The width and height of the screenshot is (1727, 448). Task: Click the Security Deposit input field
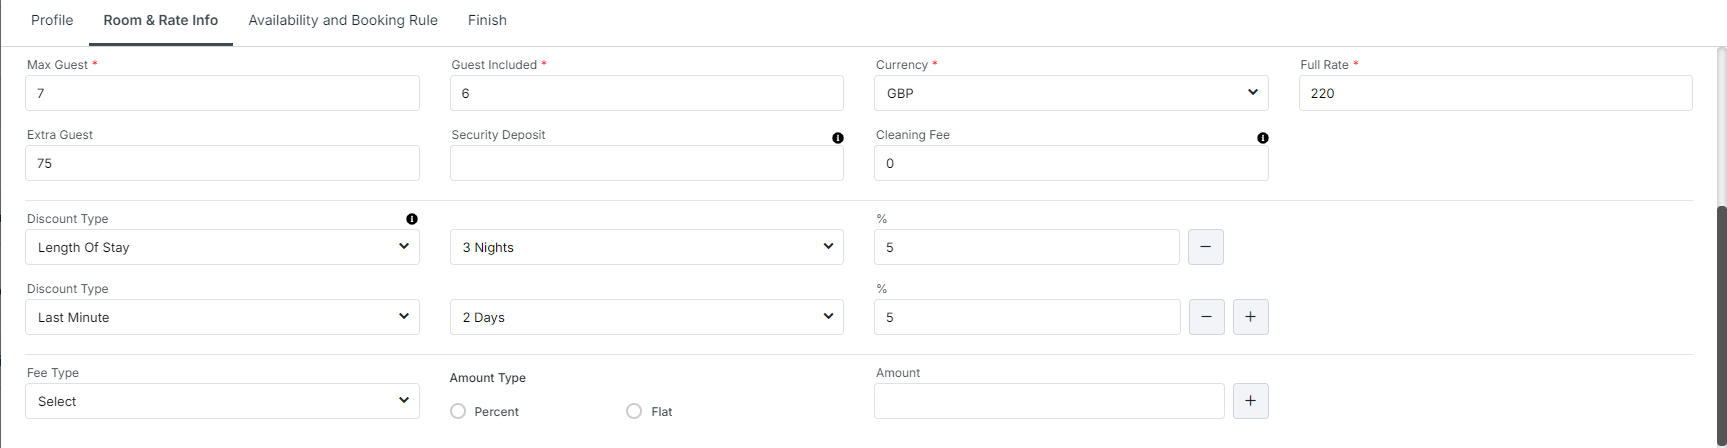tap(646, 163)
